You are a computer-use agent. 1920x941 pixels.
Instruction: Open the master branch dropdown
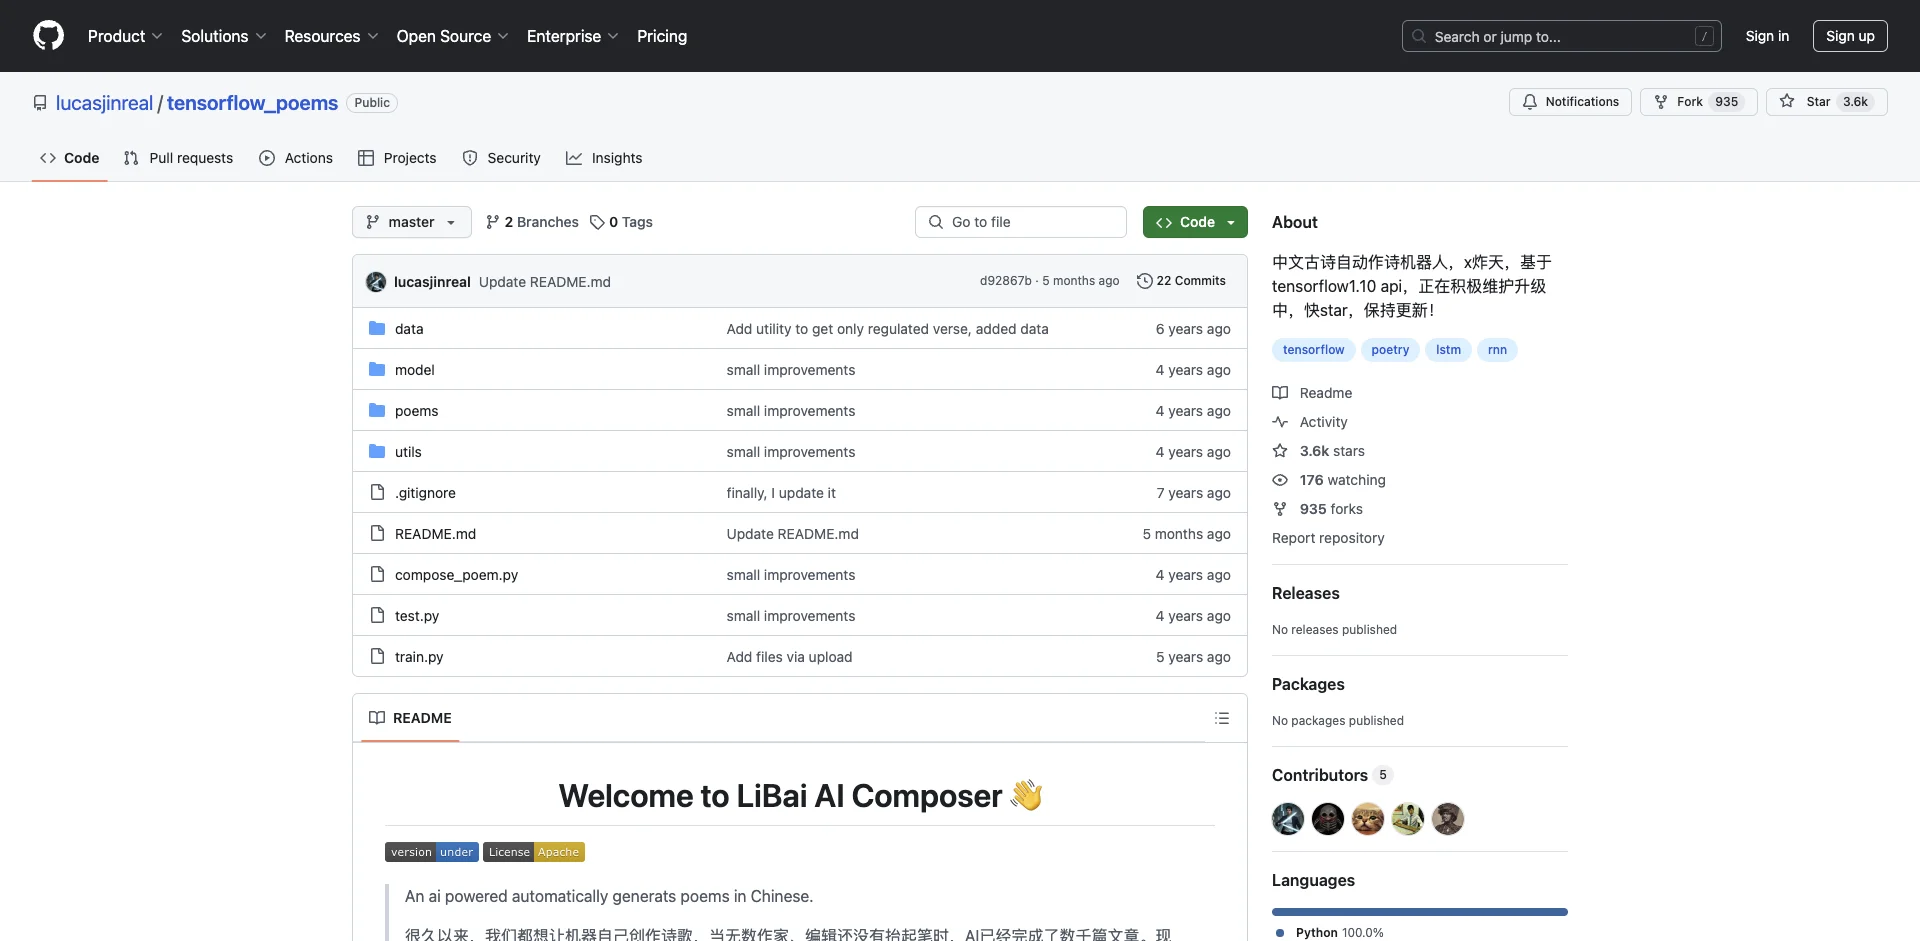point(412,222)
